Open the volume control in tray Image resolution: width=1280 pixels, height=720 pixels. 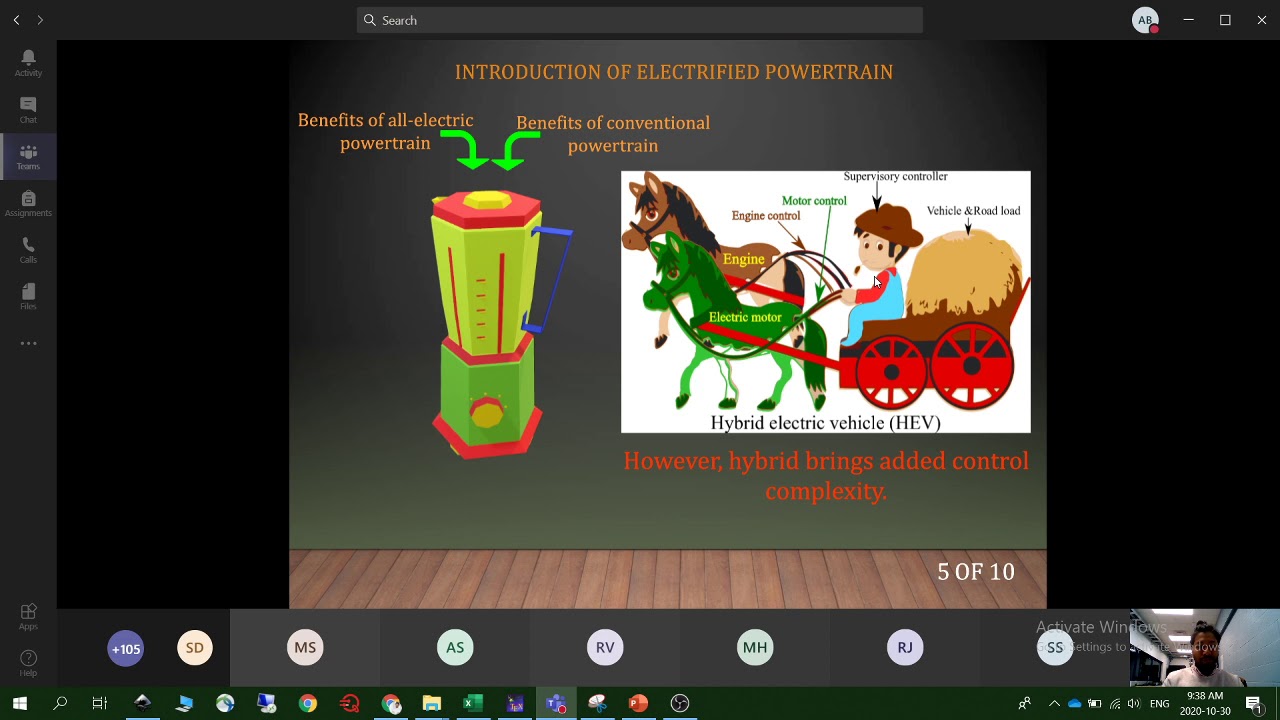point(1134,704)
